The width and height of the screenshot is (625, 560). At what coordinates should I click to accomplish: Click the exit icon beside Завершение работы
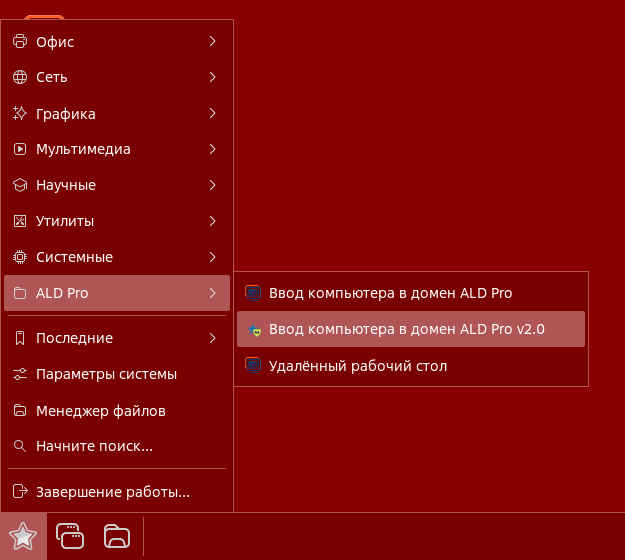click(20, 491)
